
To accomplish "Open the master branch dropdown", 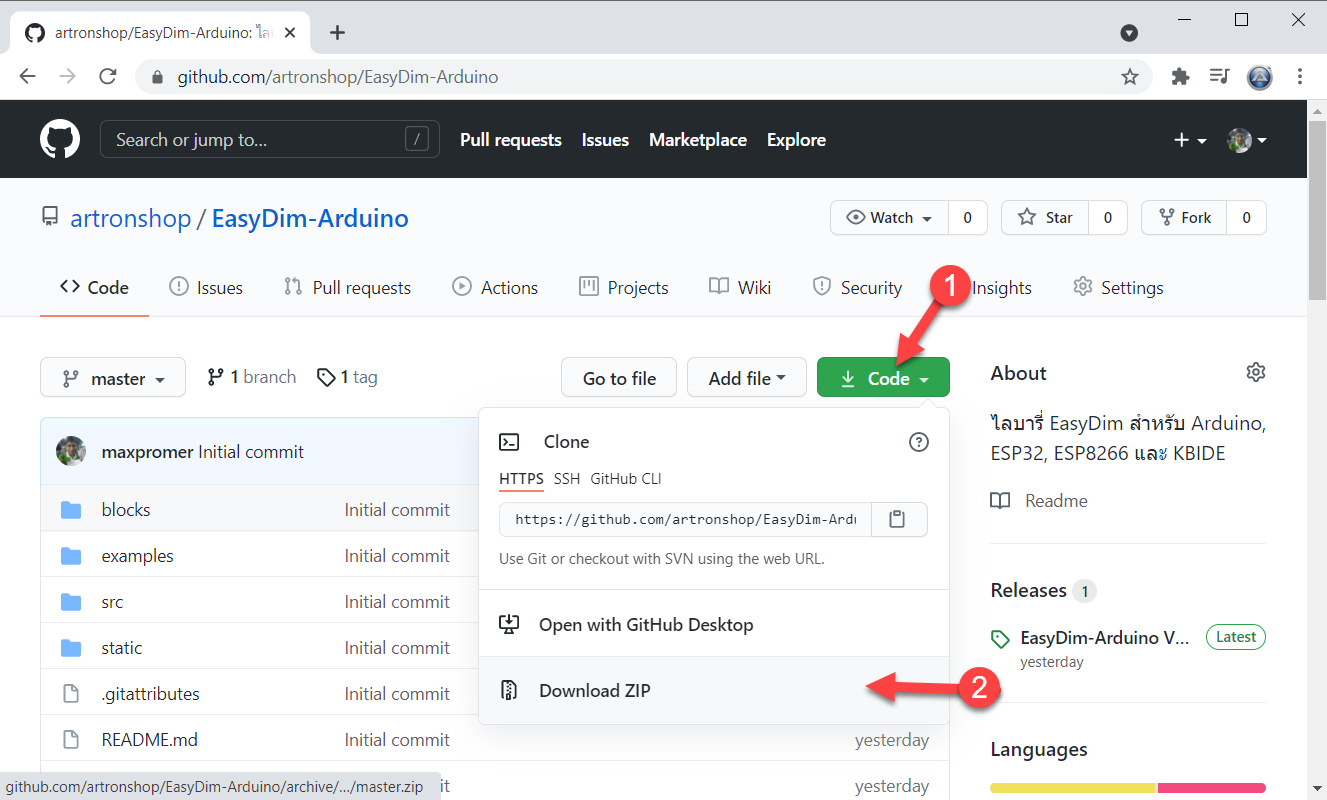I will [x=113, y=378].
